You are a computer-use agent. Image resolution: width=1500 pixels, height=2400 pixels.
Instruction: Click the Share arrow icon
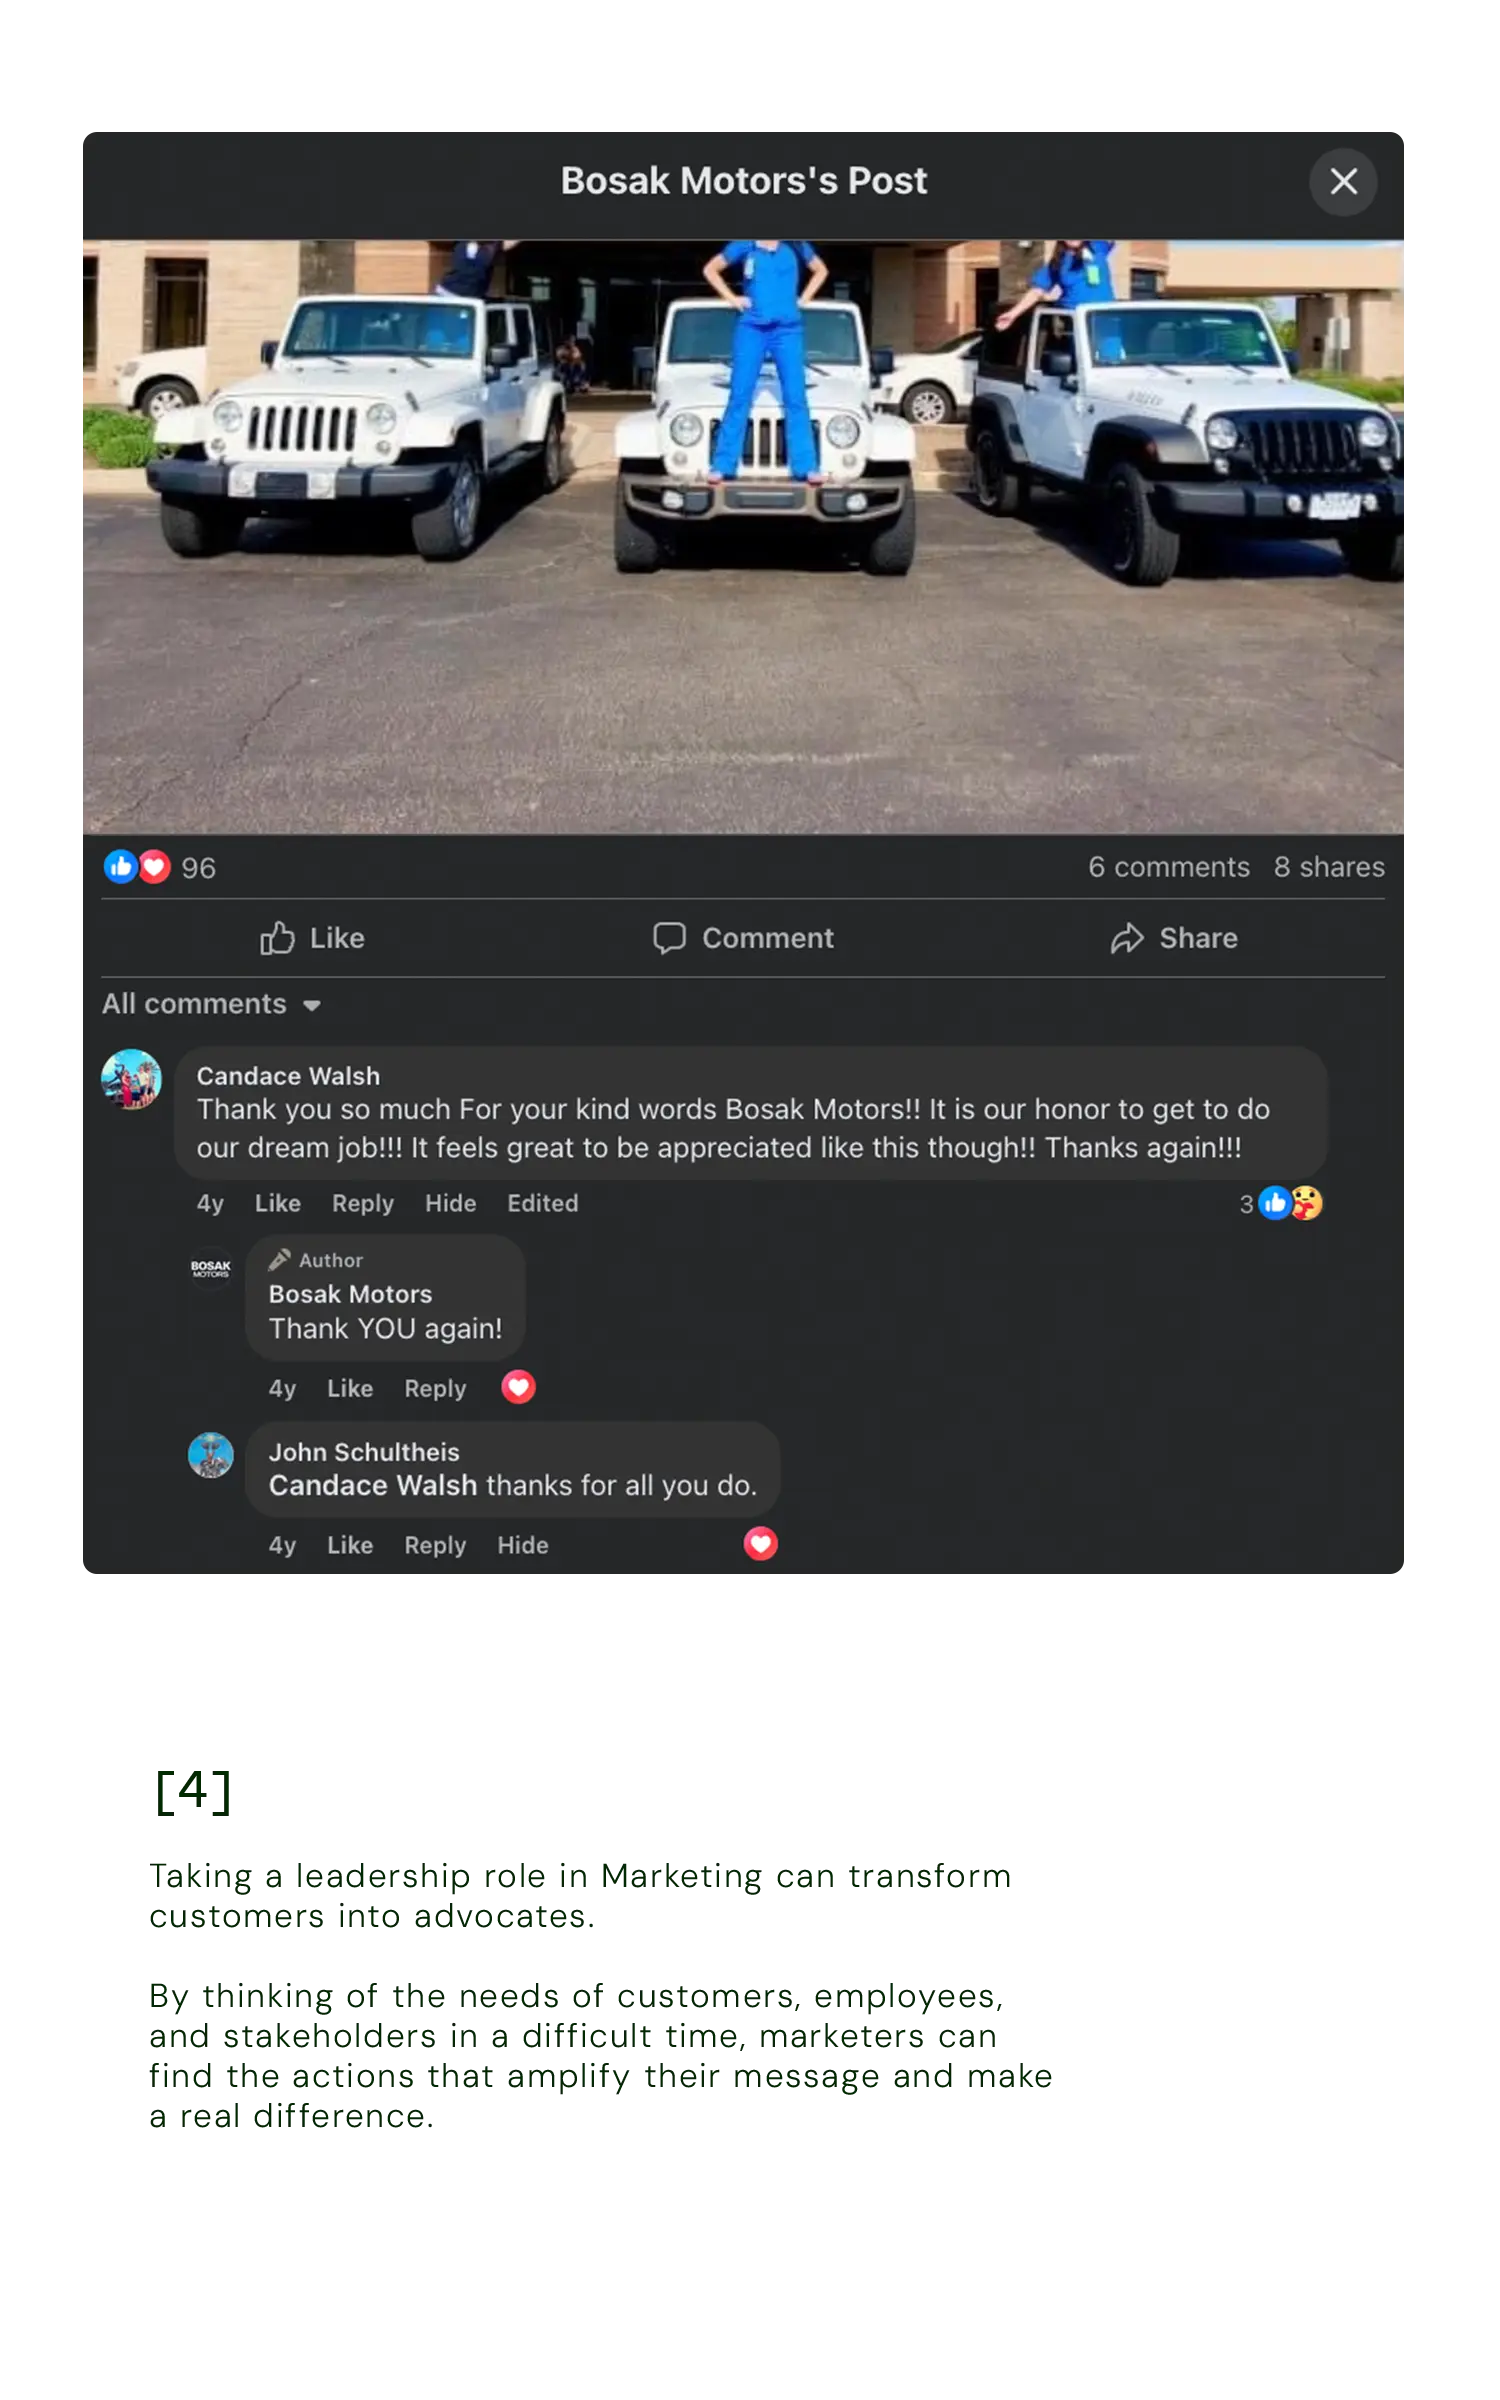tap(1127, 938)
